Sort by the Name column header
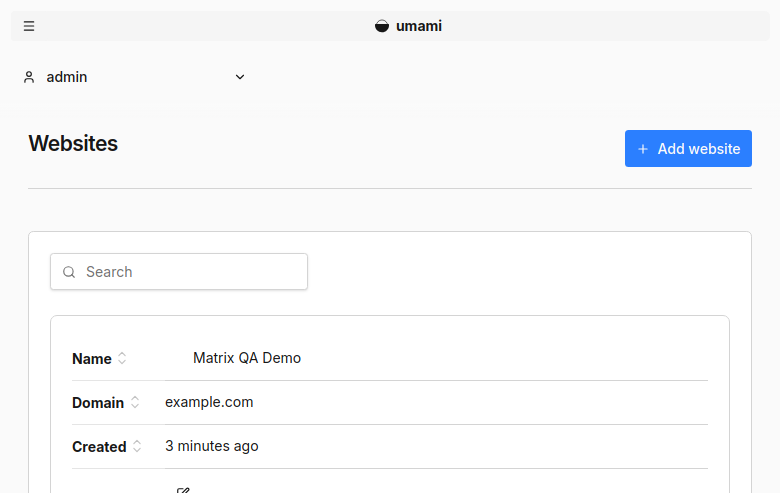 coord(92,359)
